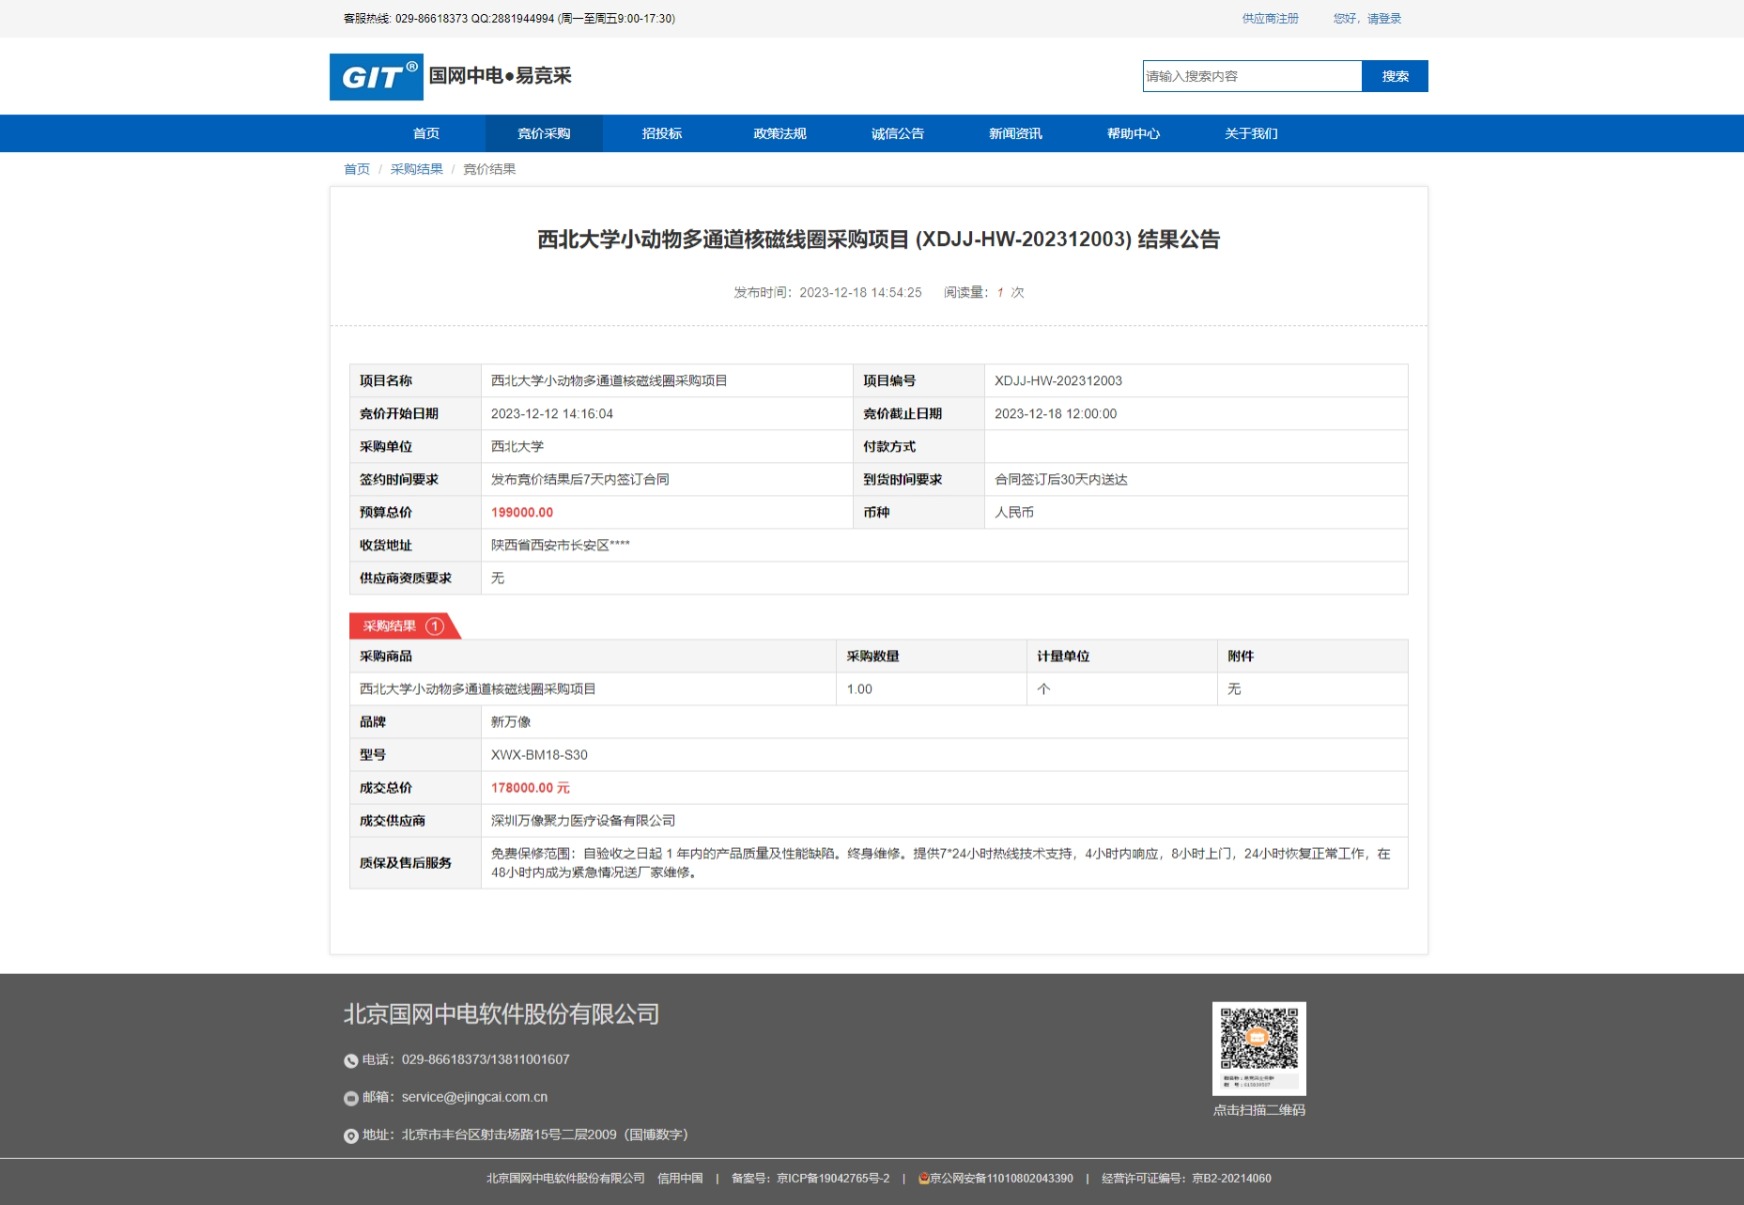The image size is (1744, 1205).
Task: Click the police badge icon beside 京公网安备
Action: (923, 1179)
